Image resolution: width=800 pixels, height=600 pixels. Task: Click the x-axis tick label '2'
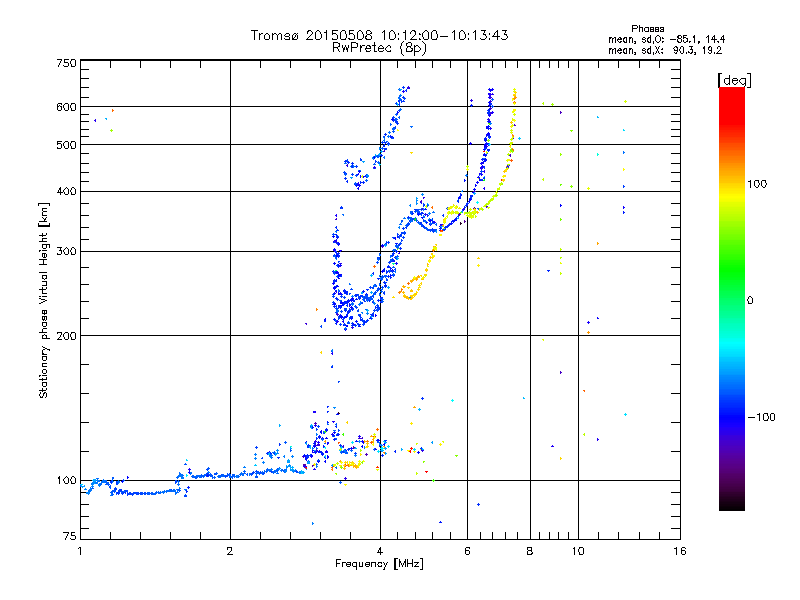click(x=230, y=551)
